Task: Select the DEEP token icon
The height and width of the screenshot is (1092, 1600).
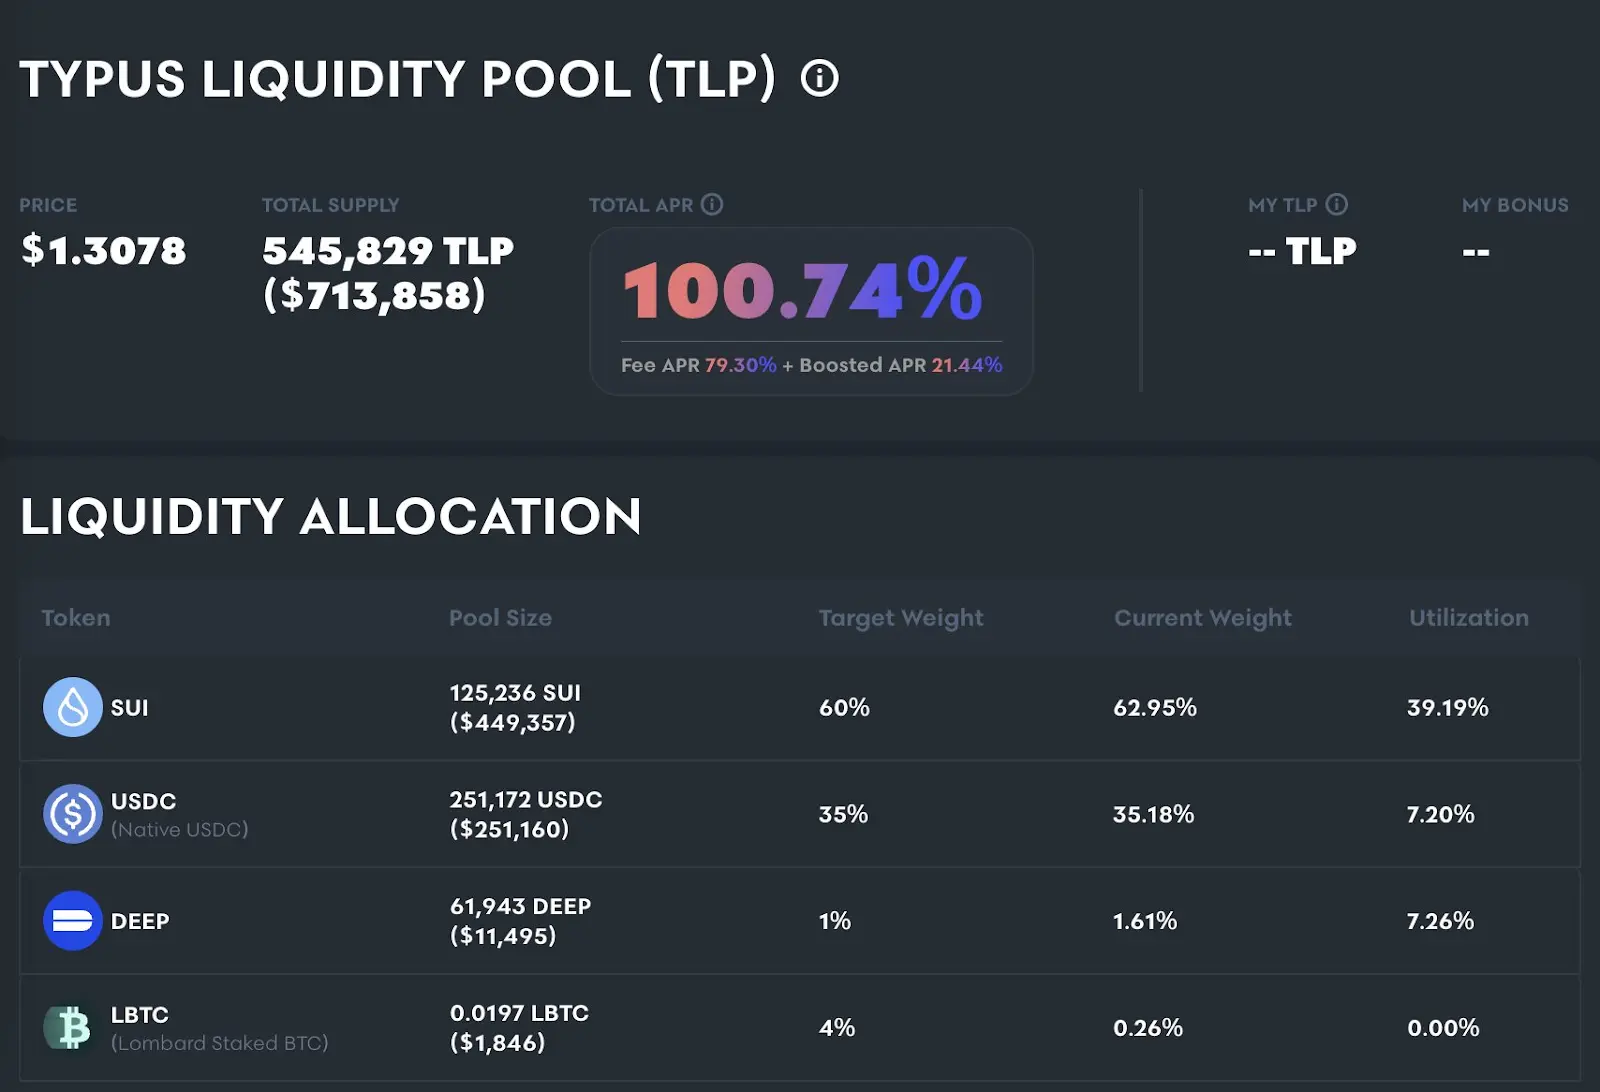Action: (x=73, y=920)
